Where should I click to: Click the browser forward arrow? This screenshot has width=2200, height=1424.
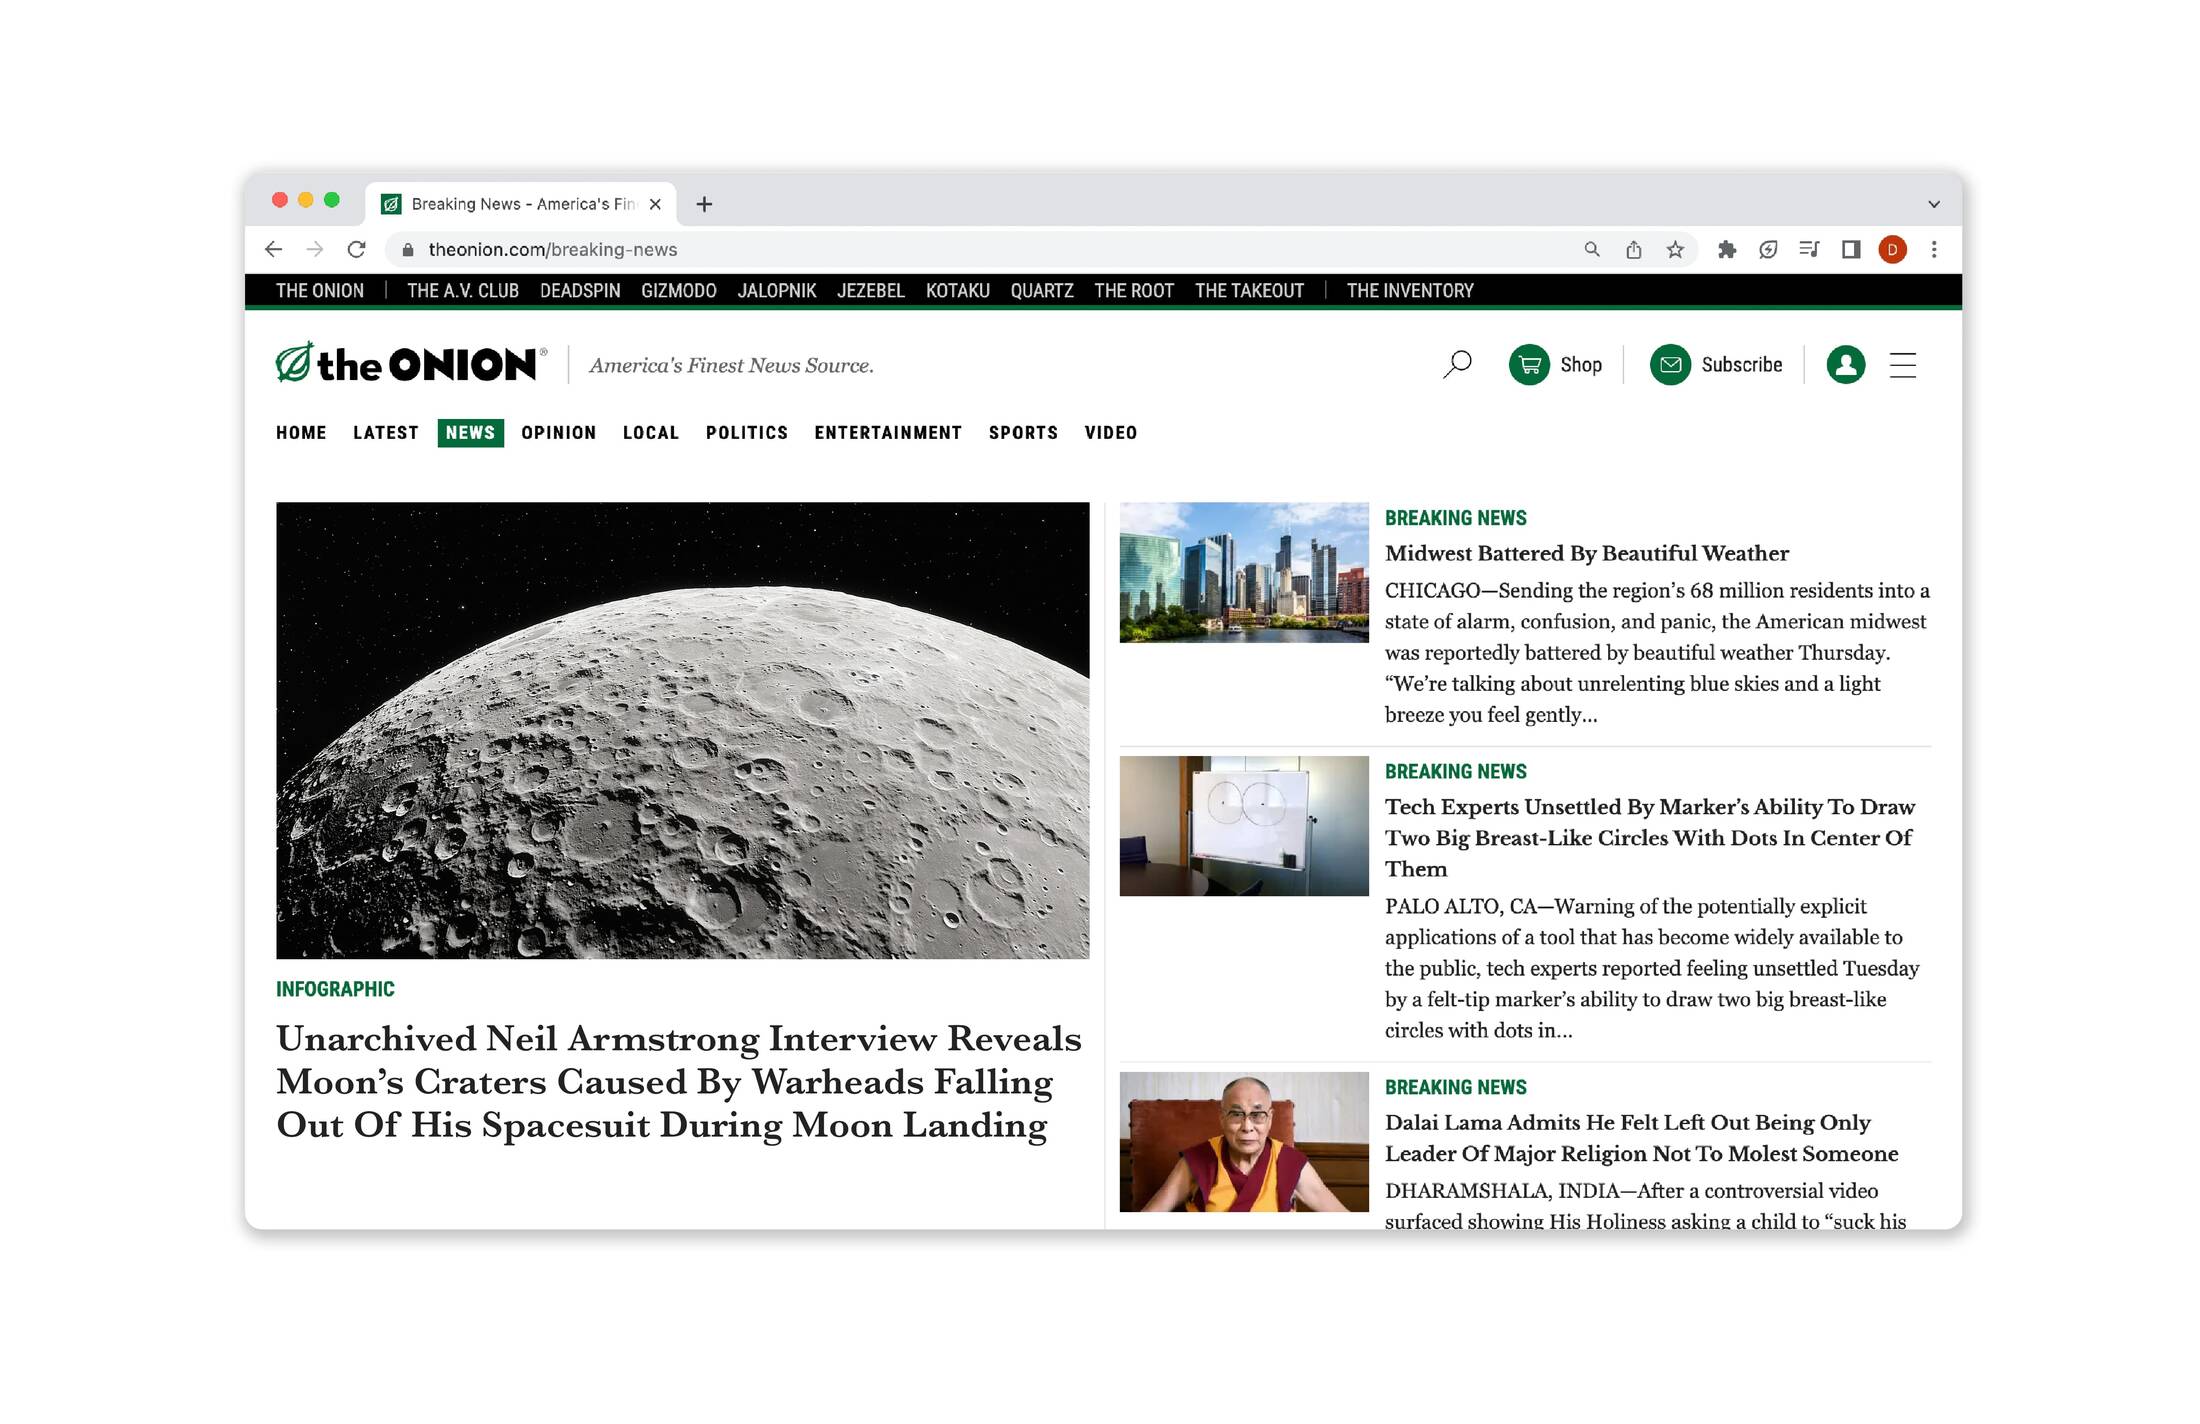[314, 249]
